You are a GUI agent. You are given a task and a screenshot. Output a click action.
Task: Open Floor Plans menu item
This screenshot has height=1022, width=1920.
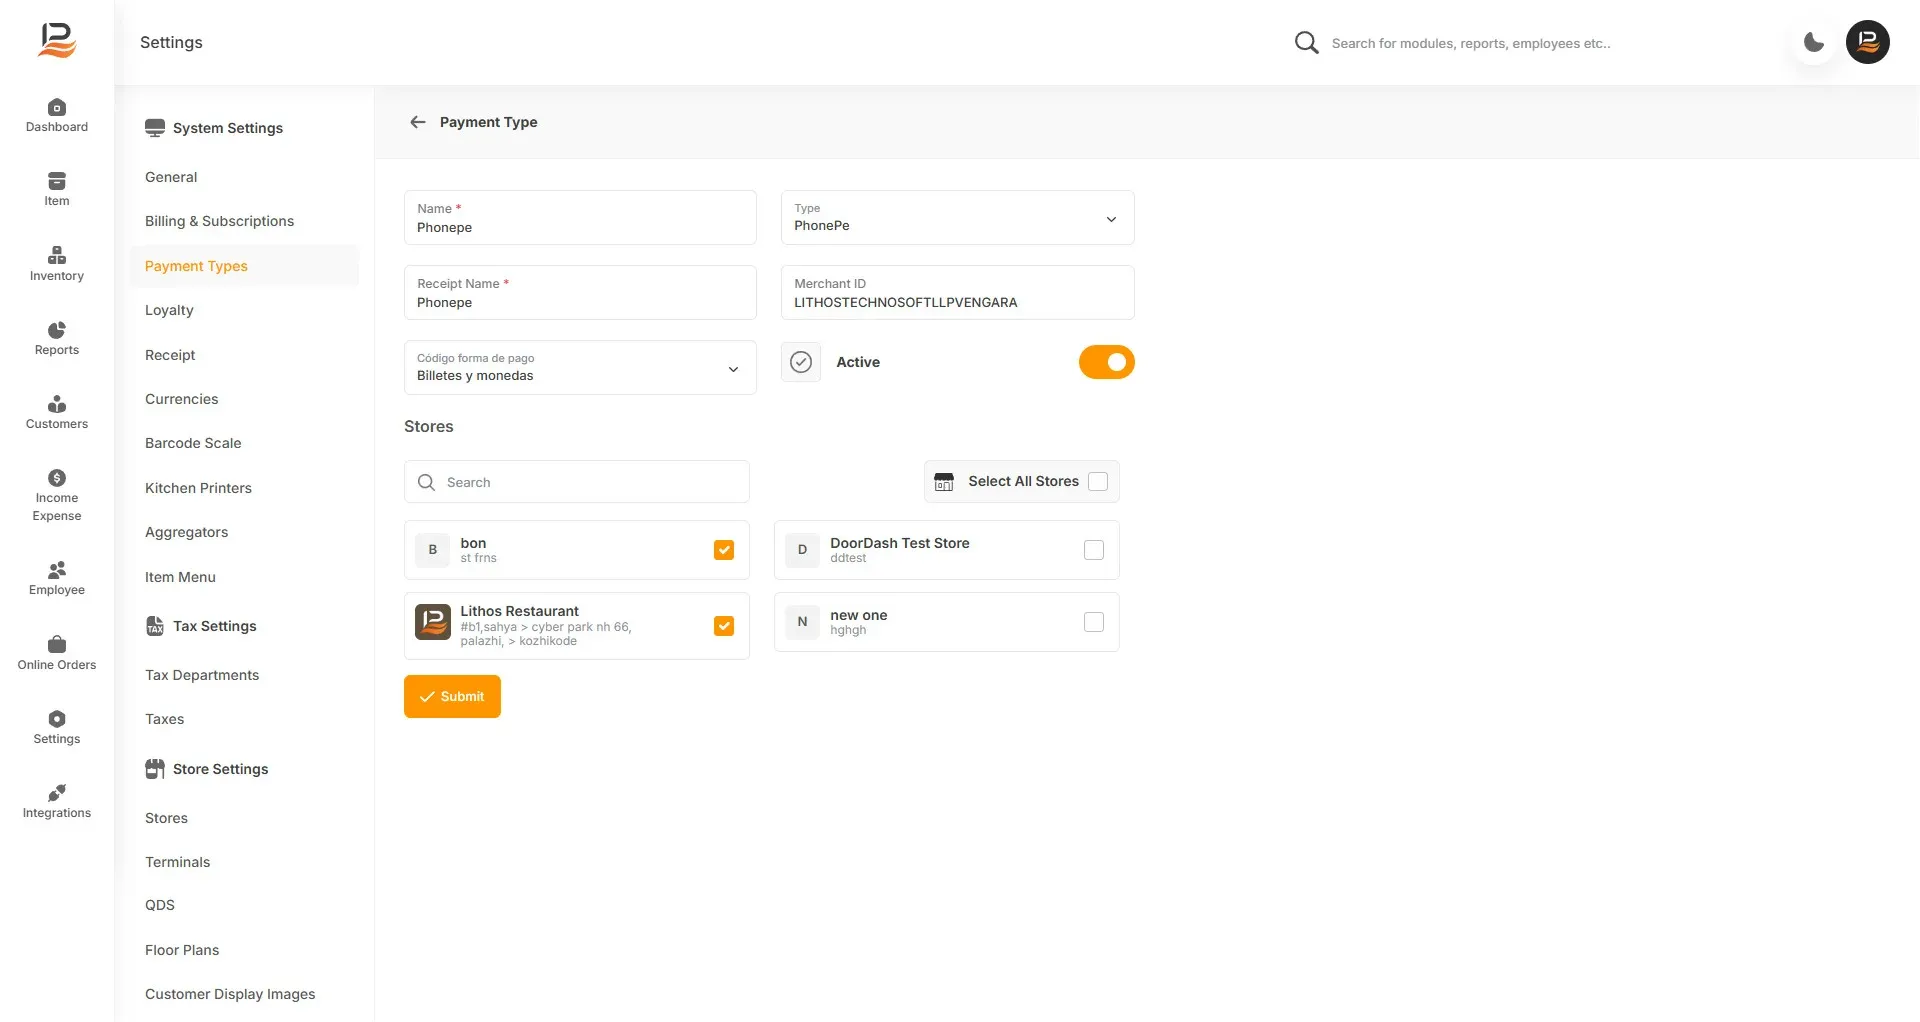182,950
